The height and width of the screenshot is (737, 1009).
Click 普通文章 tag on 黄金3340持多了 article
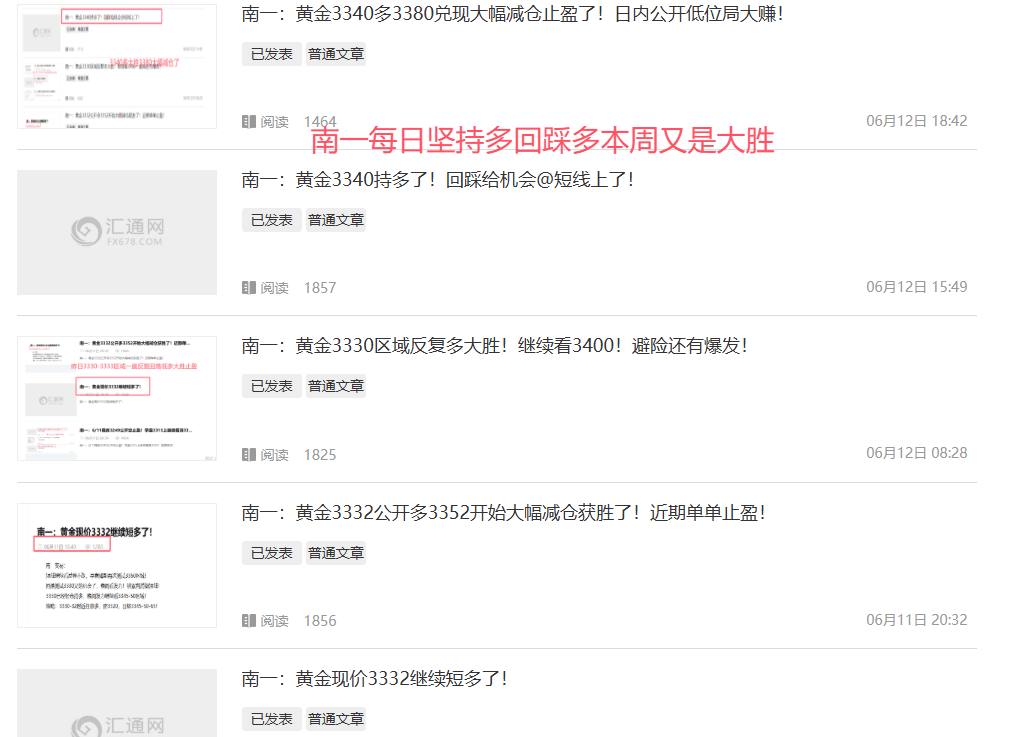coord(336,220)
